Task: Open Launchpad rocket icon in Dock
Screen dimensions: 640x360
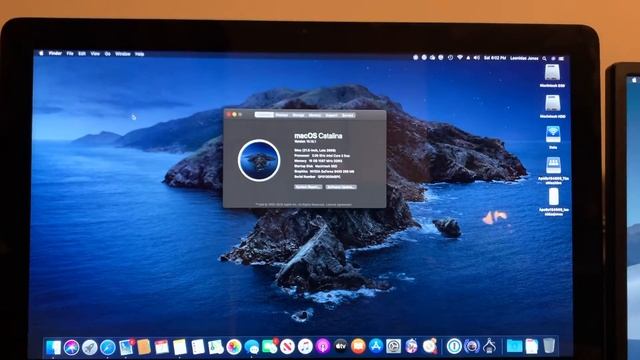Action: (x=89, y=347)
